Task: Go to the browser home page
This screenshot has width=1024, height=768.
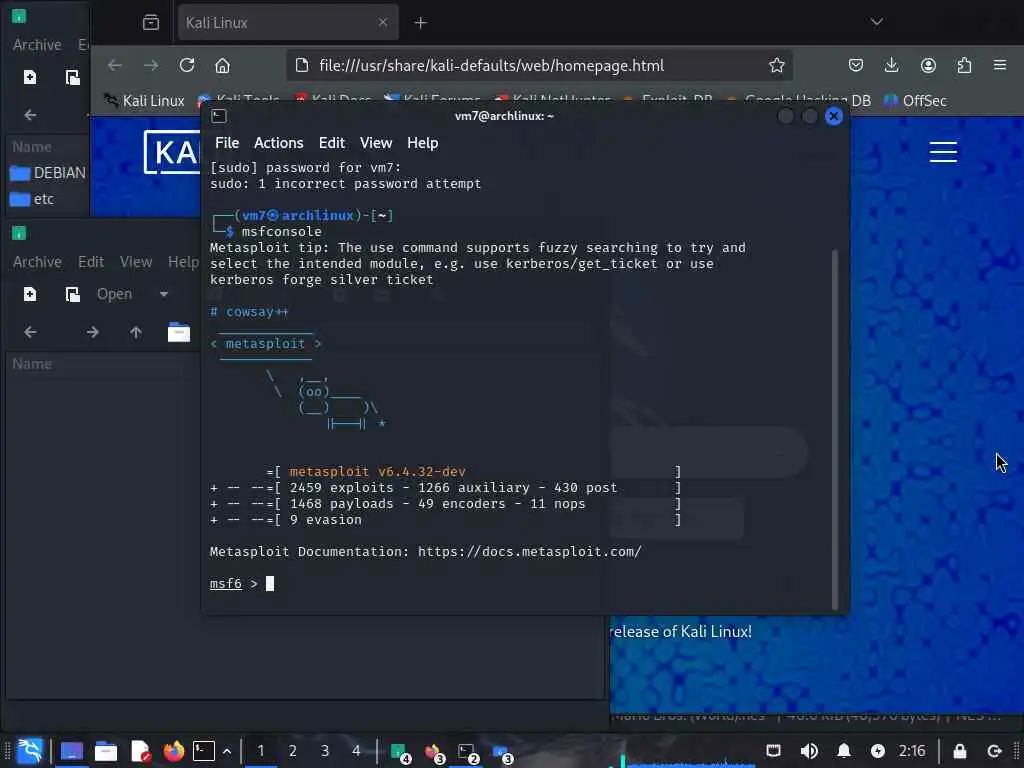Action: point(223,65)
